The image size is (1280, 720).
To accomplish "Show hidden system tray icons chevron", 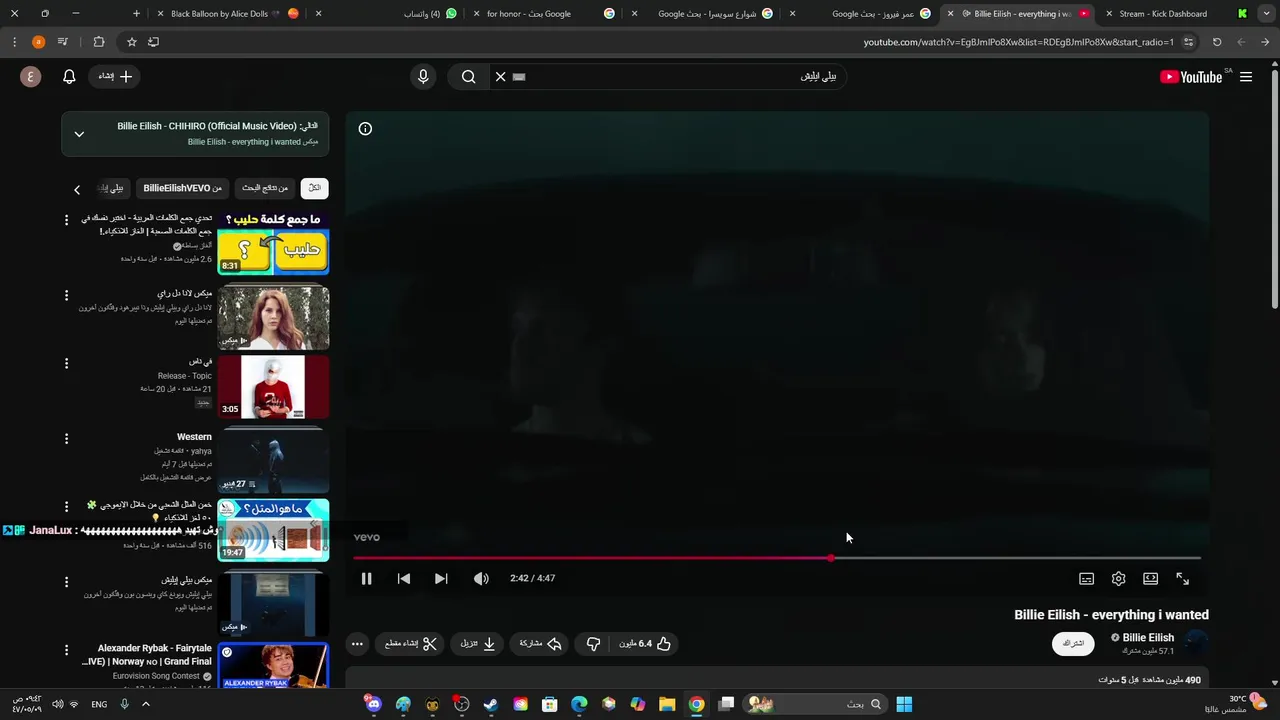I will pos(146,704).
